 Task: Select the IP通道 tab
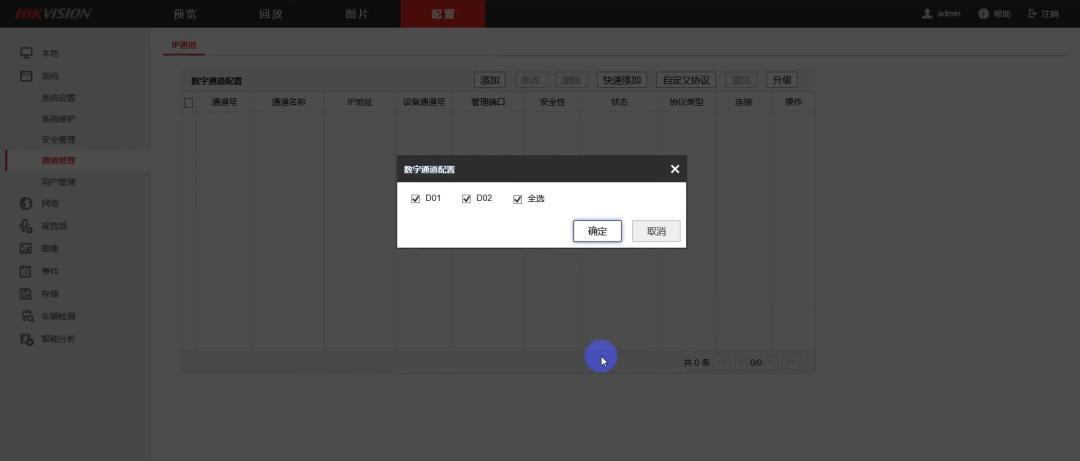click(x=184, y=45)
